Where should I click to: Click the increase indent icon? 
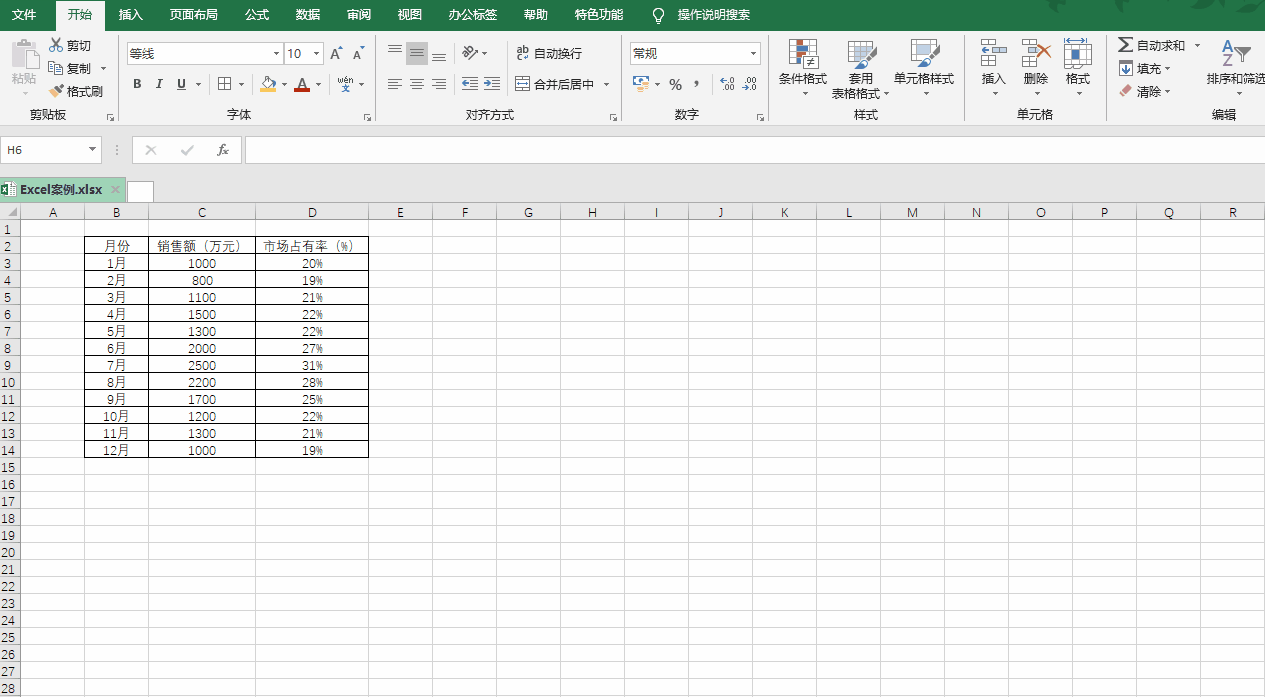click(x=491, y=84)
